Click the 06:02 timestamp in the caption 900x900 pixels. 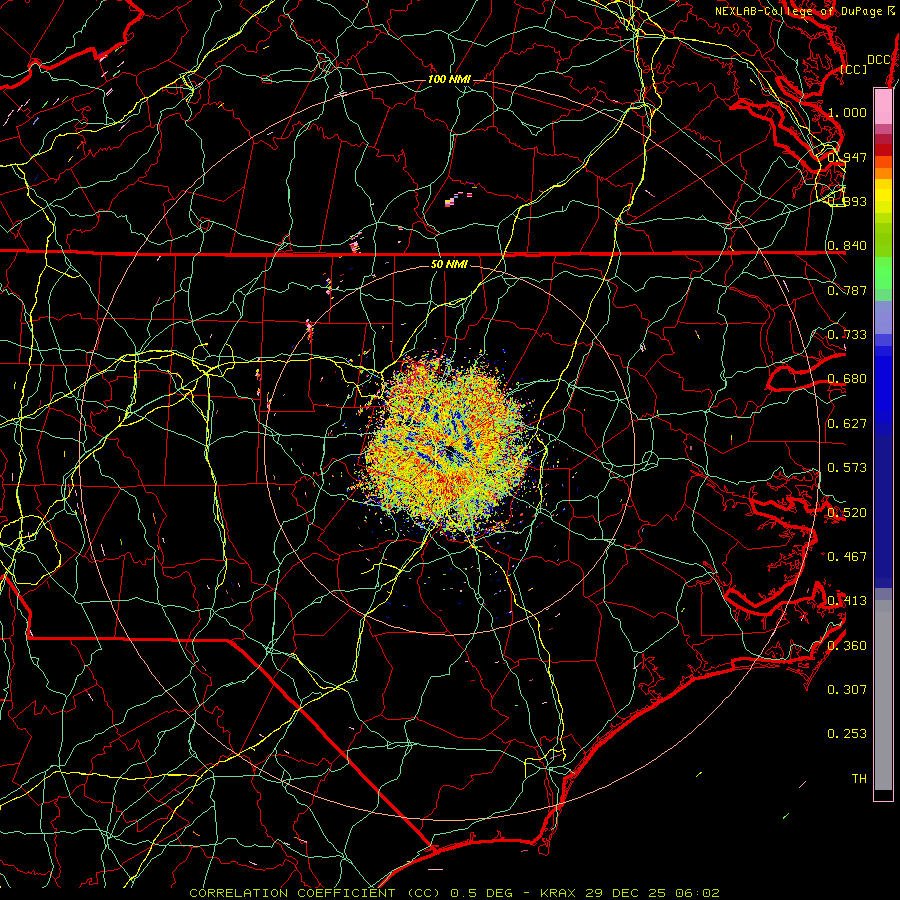[x=696, y=893]
